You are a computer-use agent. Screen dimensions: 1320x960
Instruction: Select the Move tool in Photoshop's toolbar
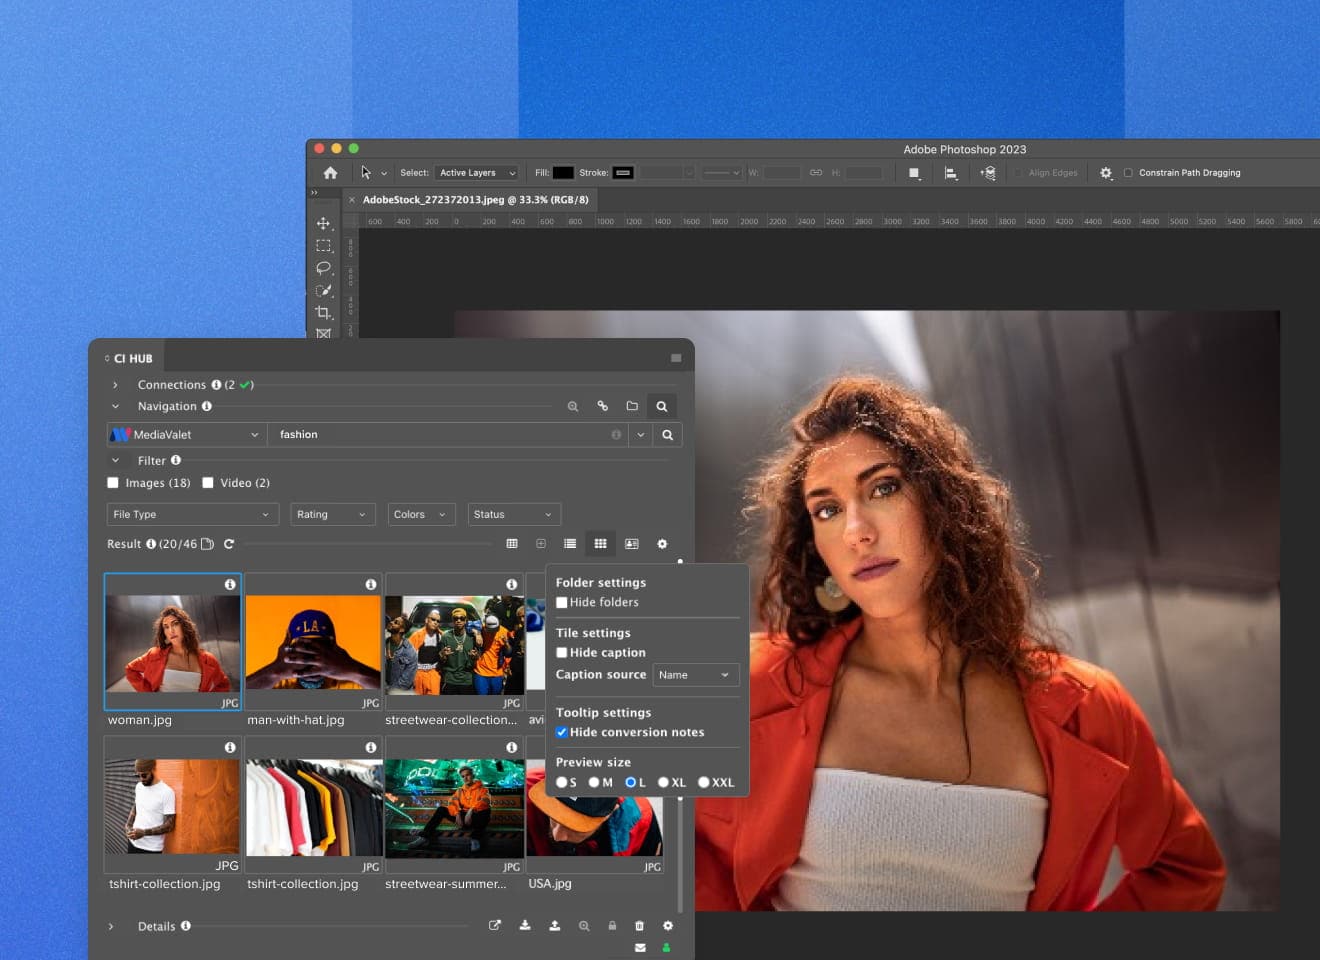[324, 223]
